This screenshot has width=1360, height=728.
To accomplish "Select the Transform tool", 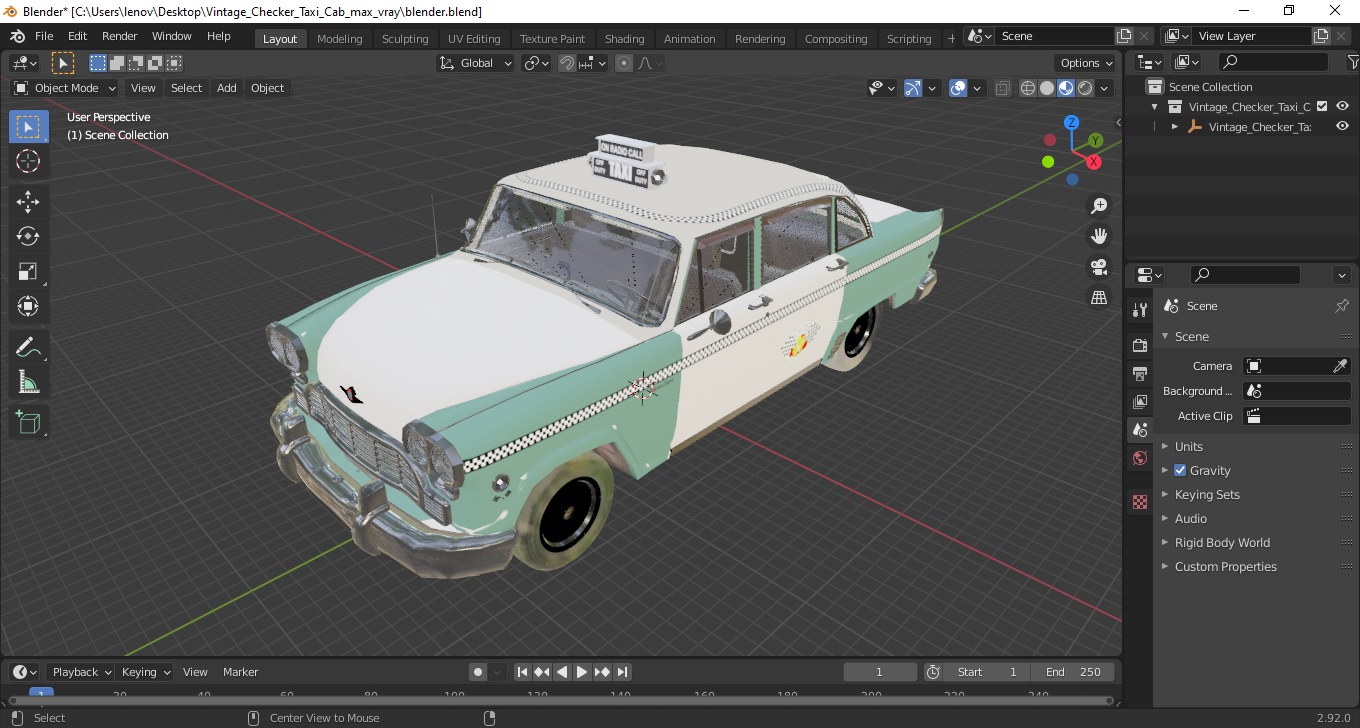I will (28, 306).
